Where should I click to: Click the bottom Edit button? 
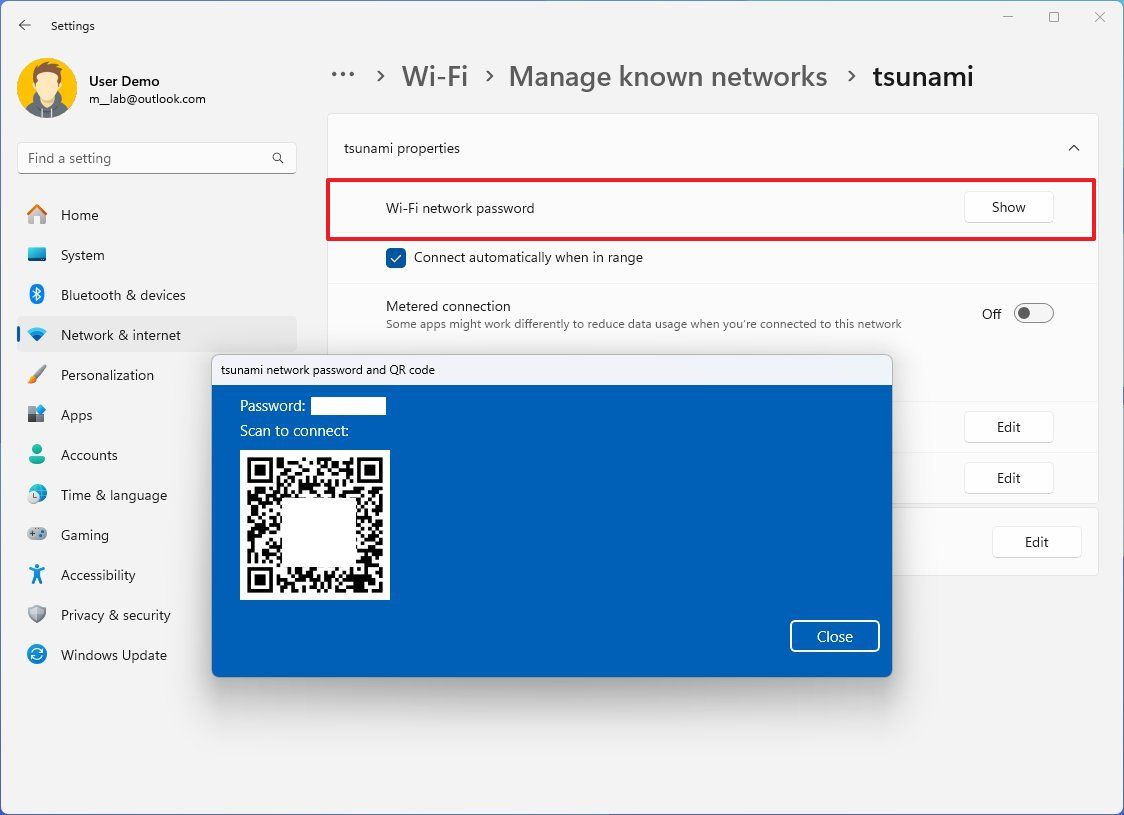[x=1037, y=542]
